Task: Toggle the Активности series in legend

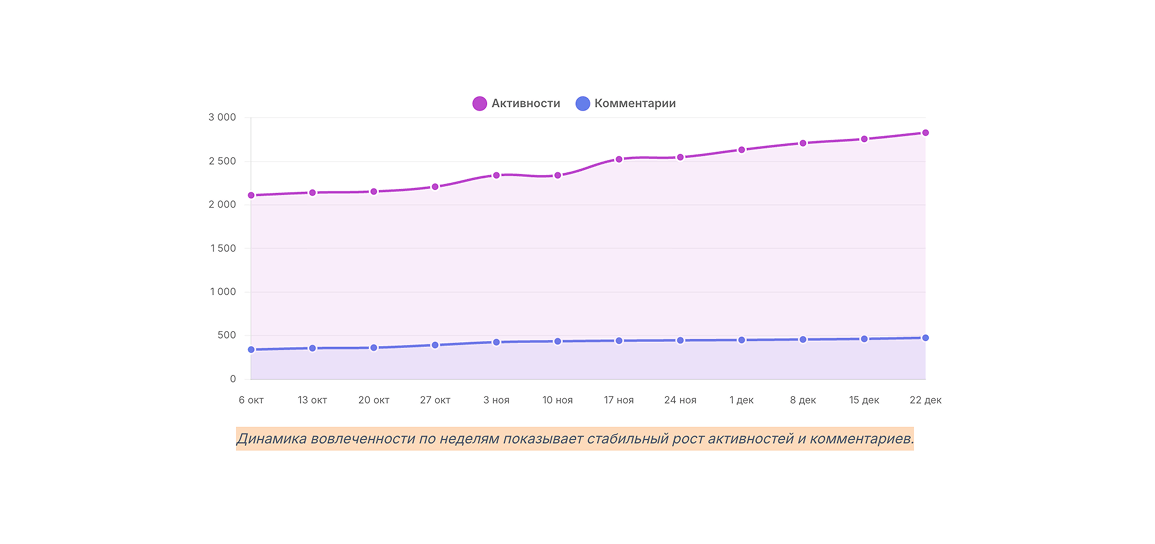Action: (525, 103)
